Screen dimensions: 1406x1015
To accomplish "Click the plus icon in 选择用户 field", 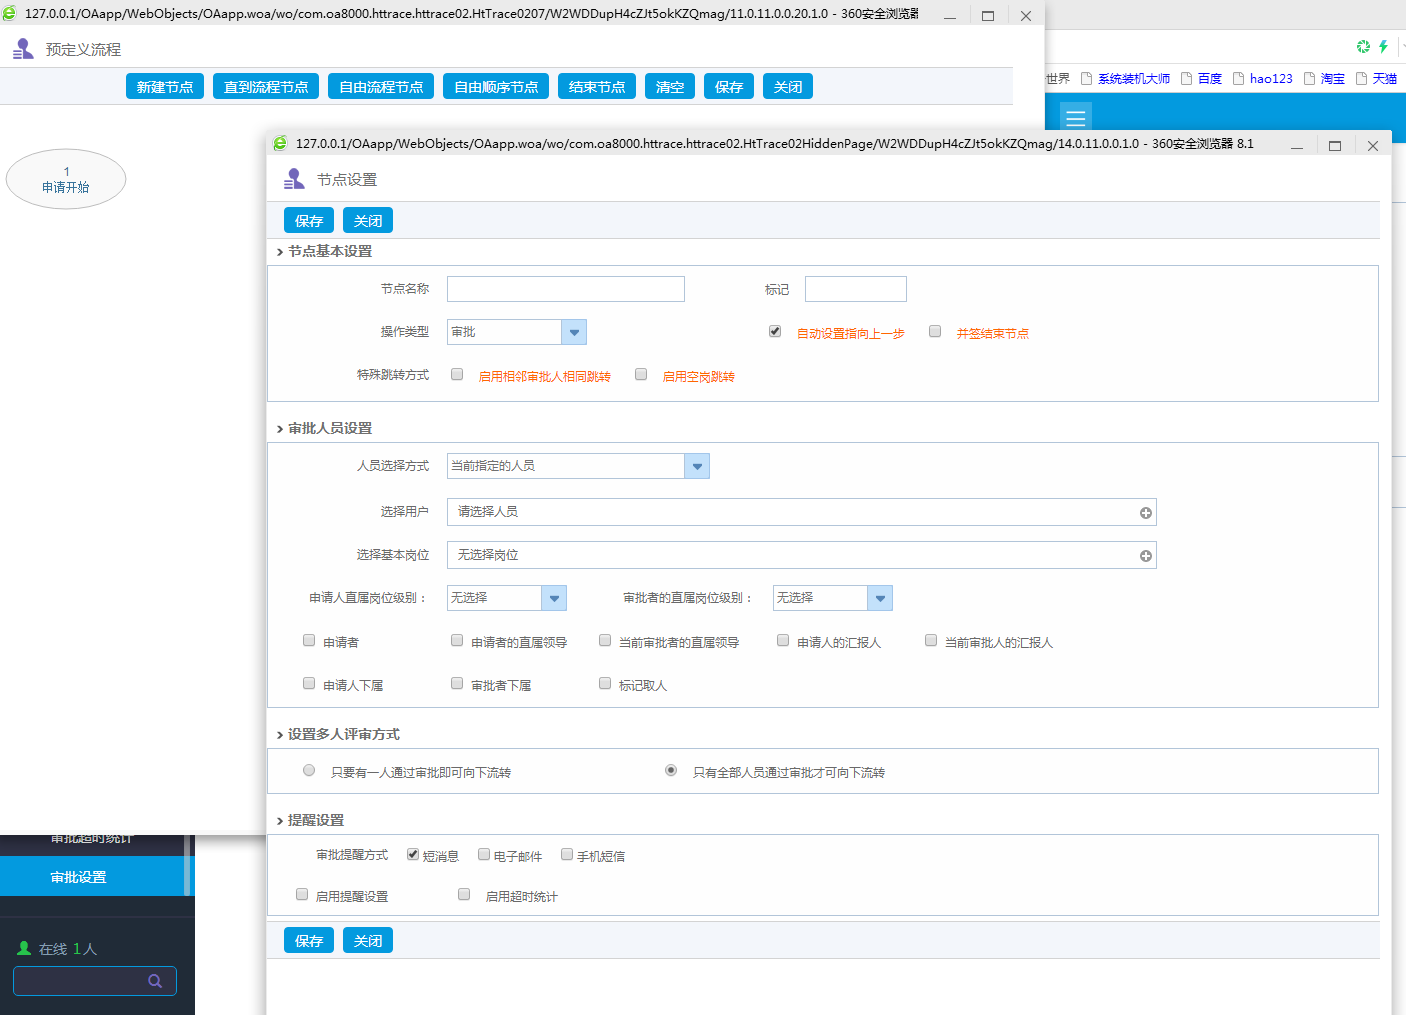I will click(1146, 513).
